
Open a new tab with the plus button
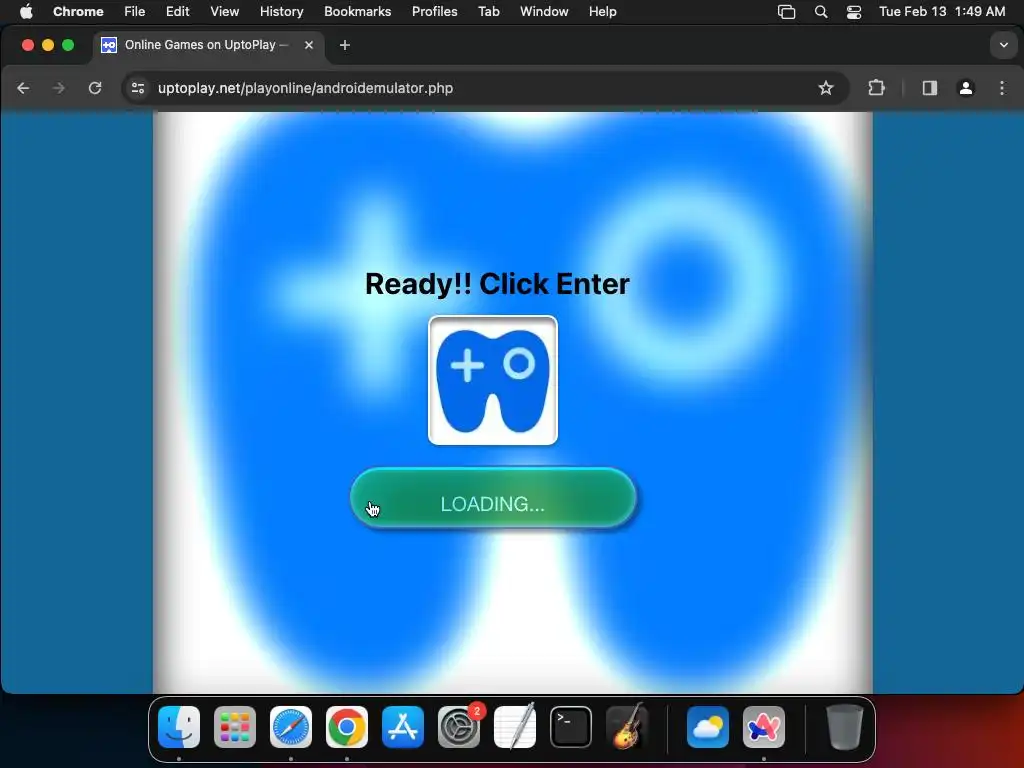tap(345, 45)
